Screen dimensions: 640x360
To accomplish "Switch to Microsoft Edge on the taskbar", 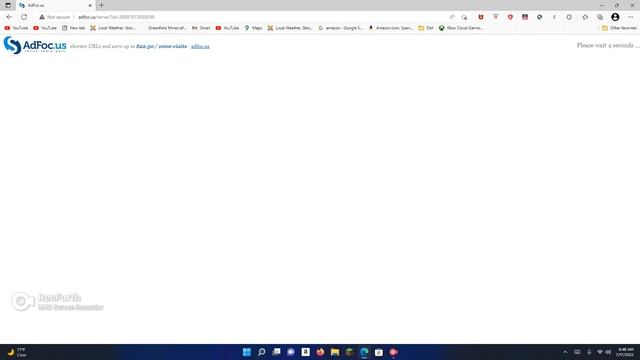I will pyautogui.click(x=364, y=352).
